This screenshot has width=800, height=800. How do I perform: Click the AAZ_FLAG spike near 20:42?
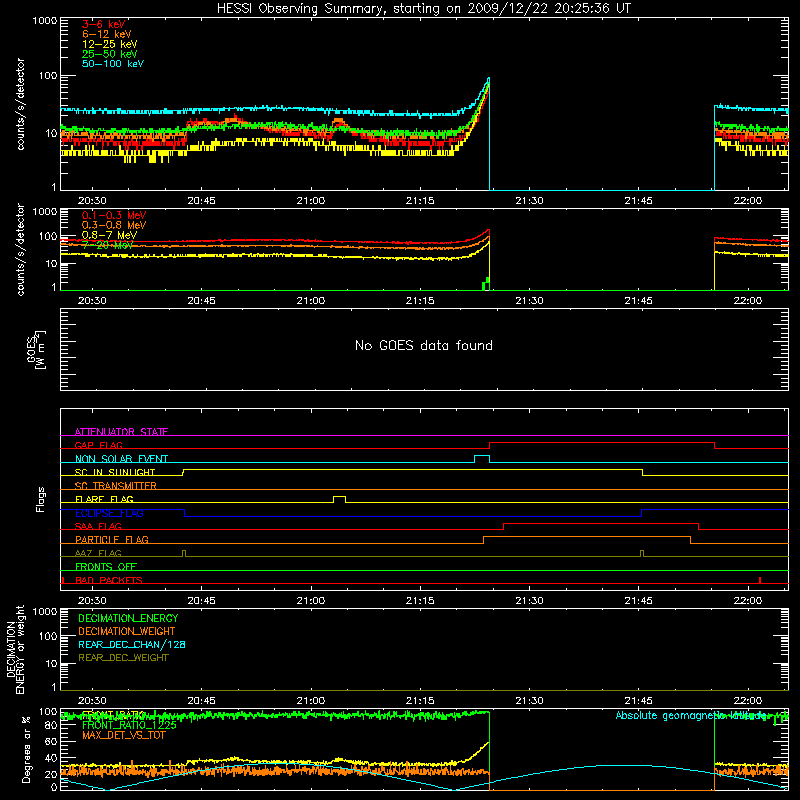(184, 554)
